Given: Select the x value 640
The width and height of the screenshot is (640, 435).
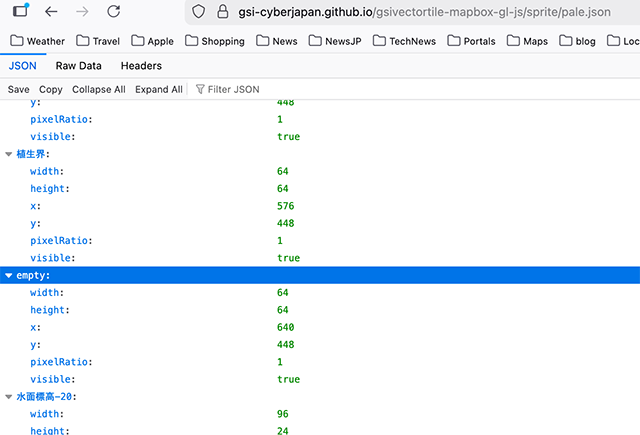Looking at the screenshot, I should click(285, 327).
